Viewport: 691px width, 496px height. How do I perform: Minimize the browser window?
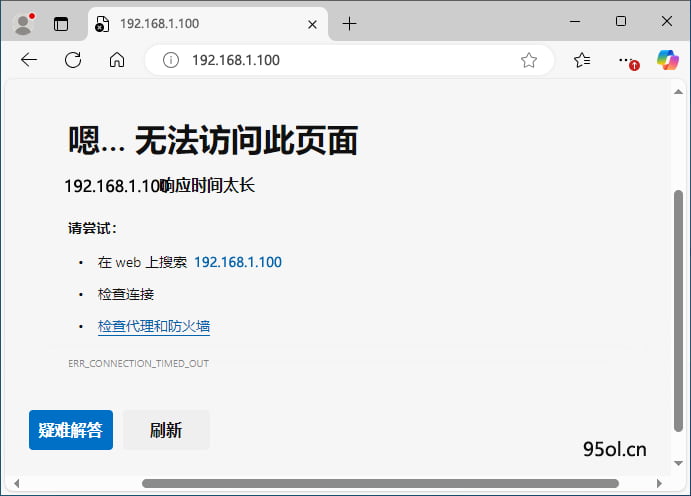(575, 21)
